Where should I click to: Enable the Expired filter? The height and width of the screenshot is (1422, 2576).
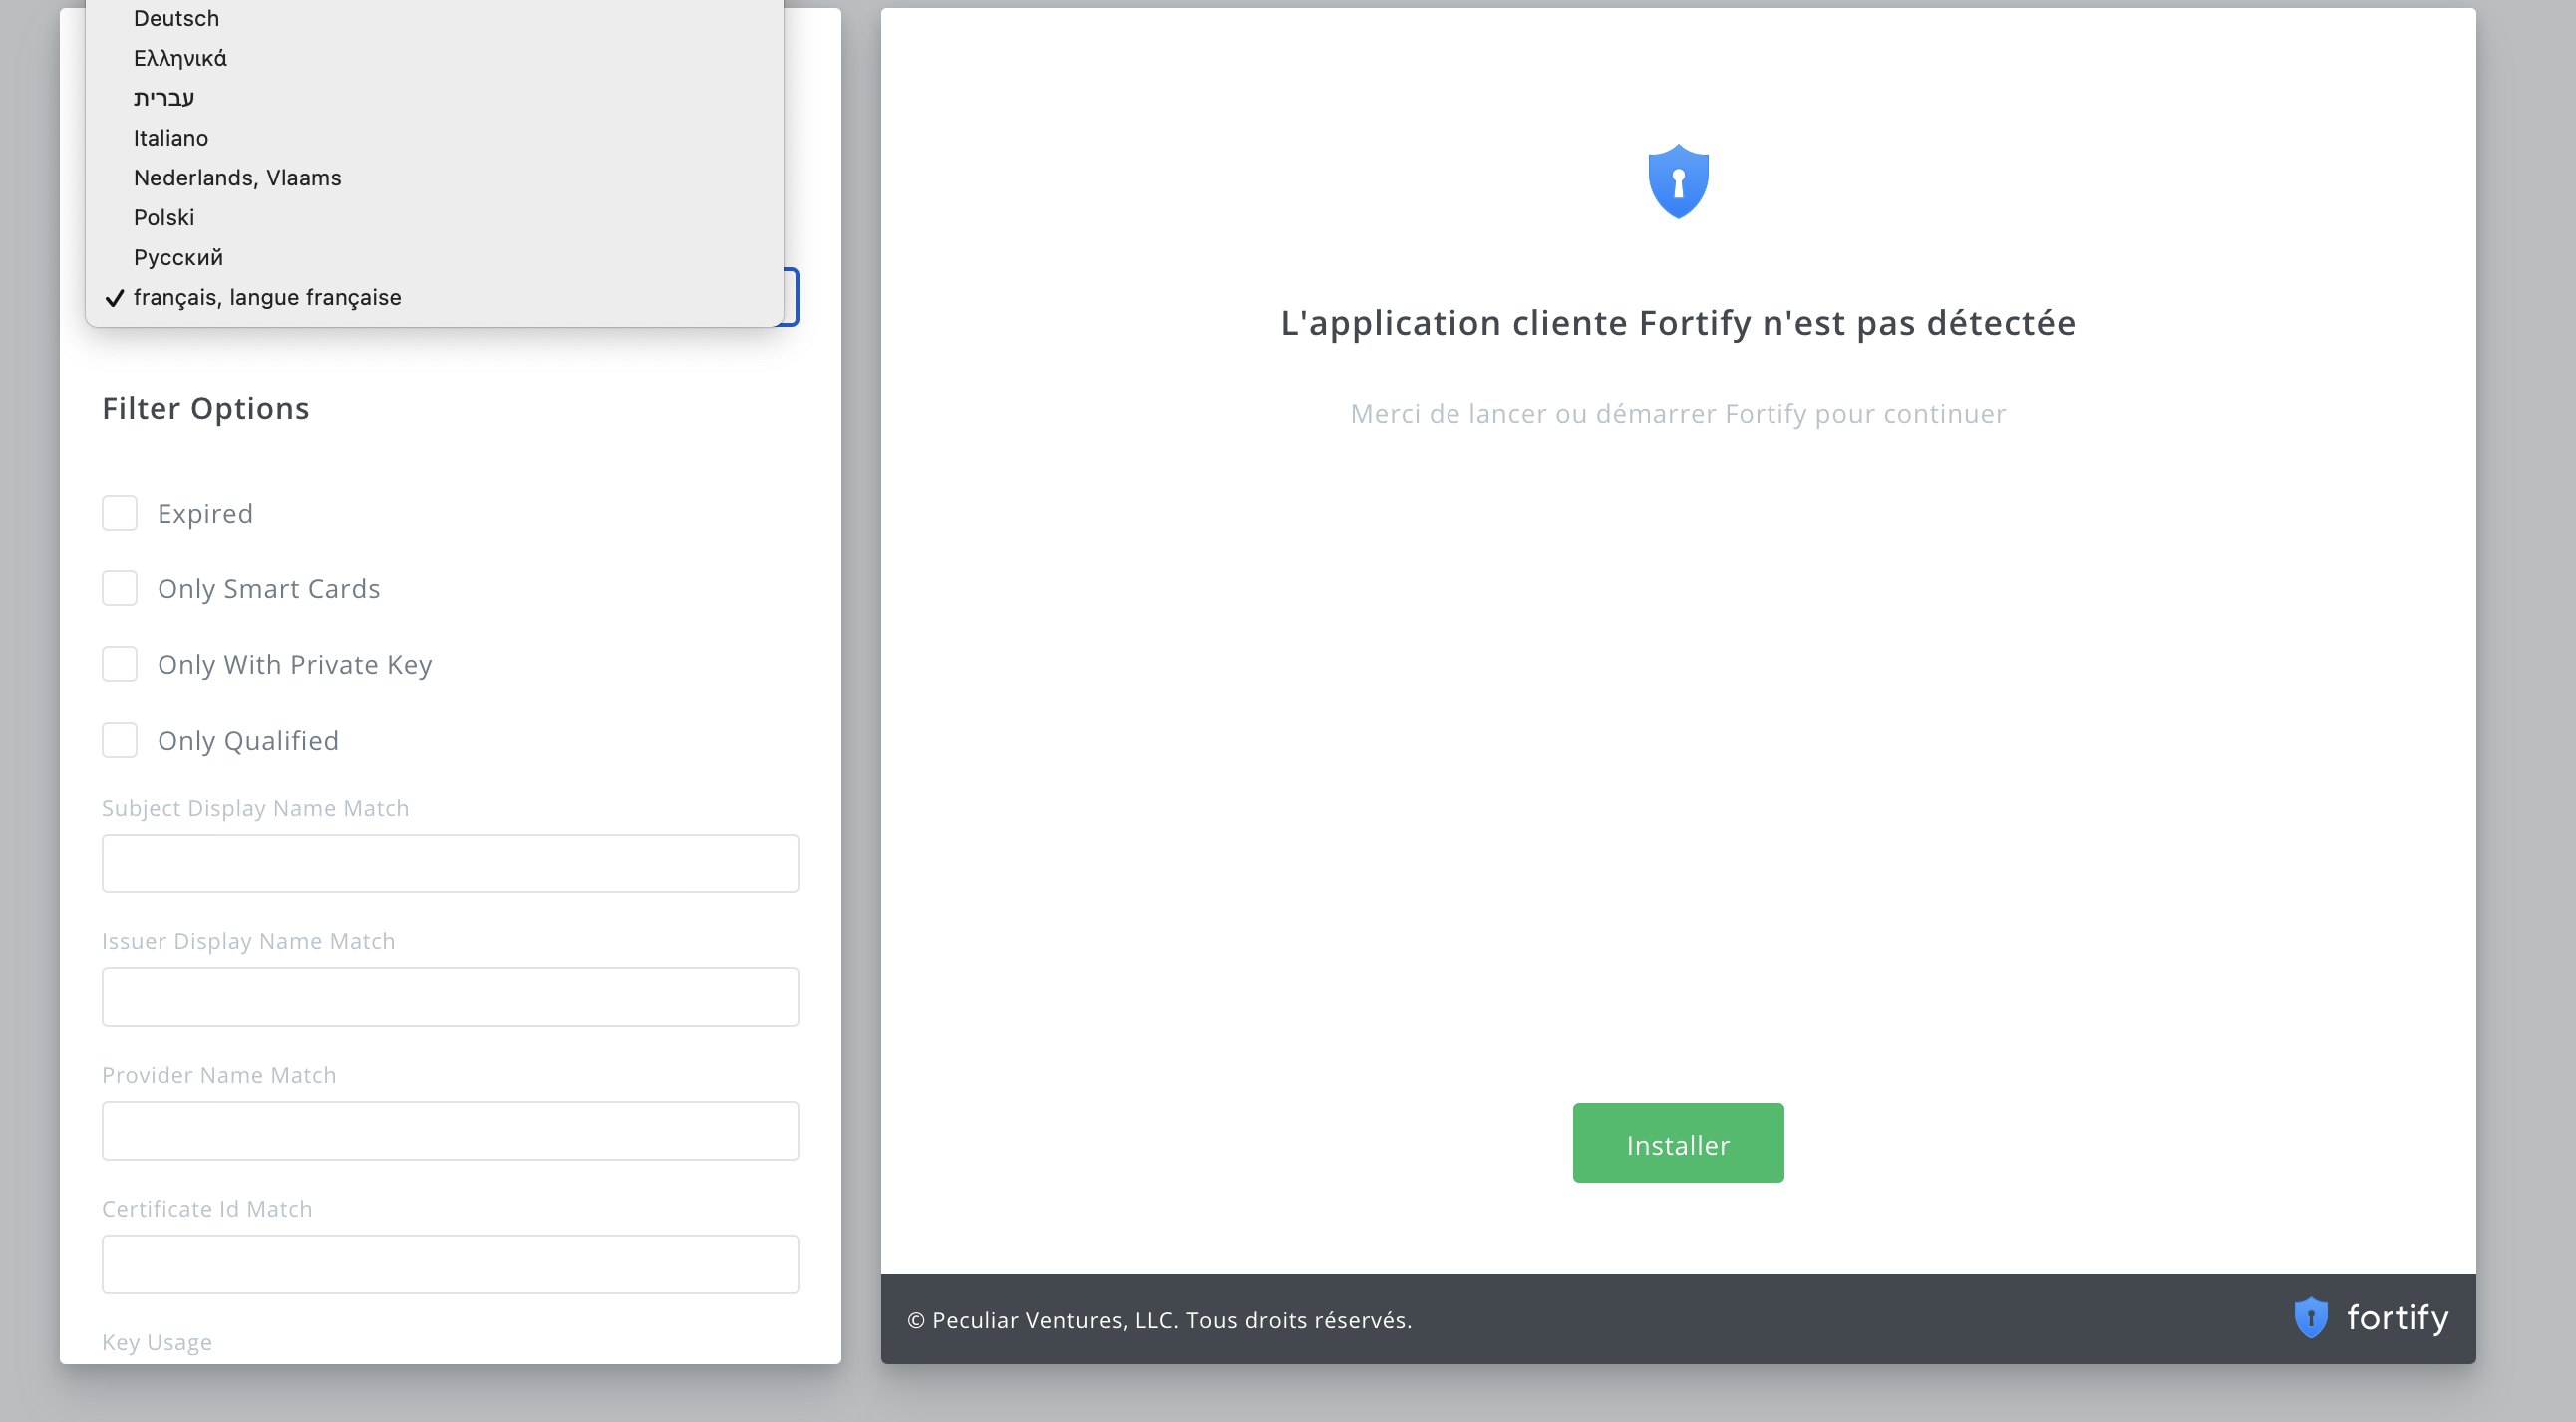point(120,512)
